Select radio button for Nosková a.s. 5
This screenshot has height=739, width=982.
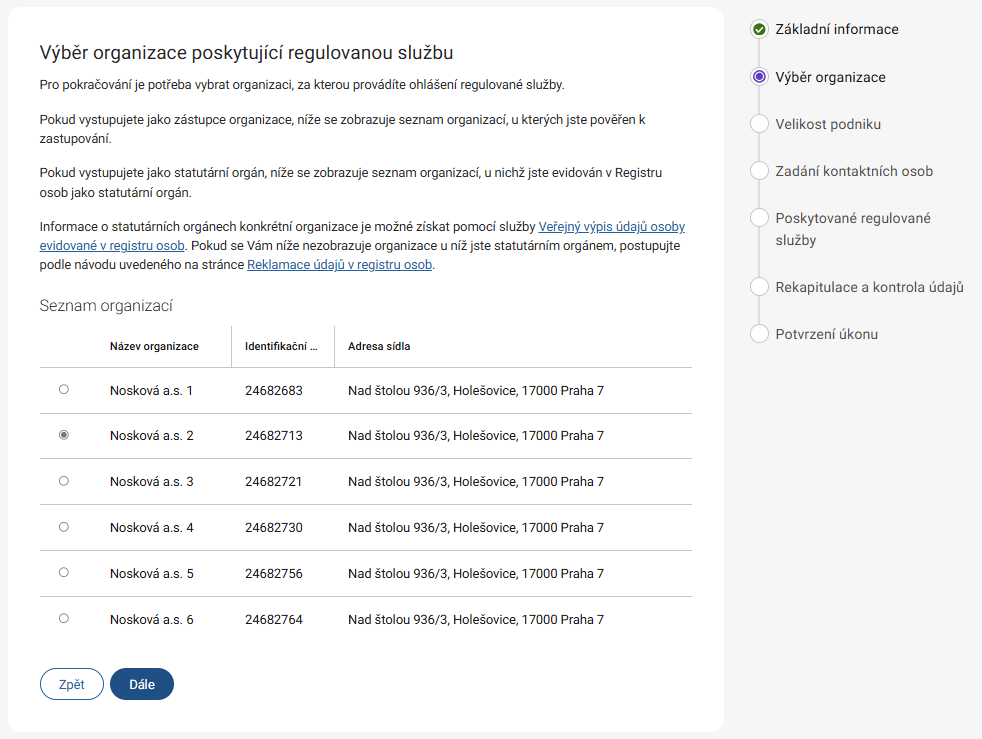pyautogui.click(x=64, y=573)
